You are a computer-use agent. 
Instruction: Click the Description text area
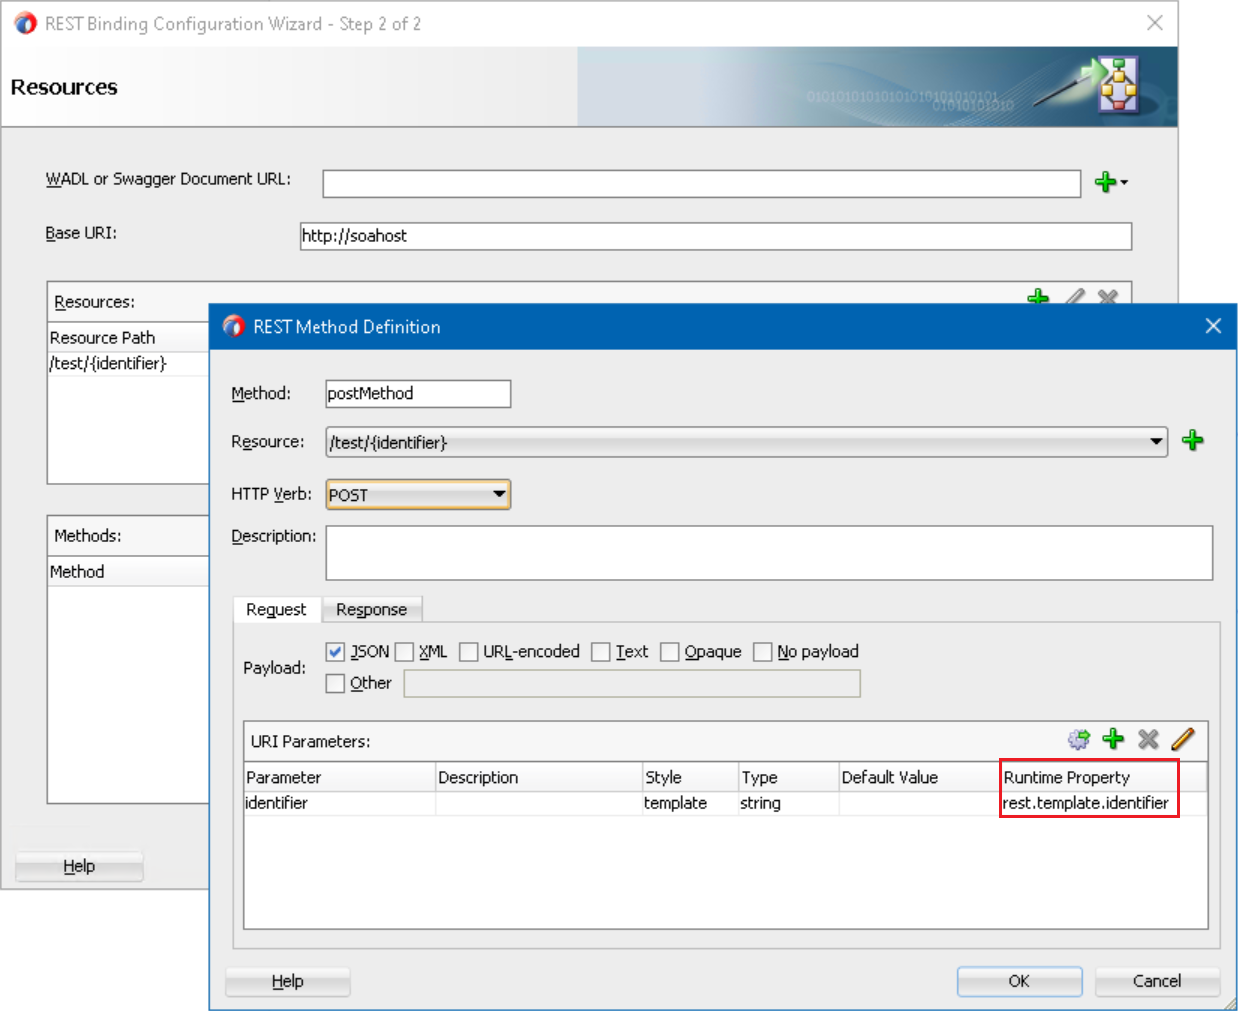pyautogui.click(x=768, y=553)
